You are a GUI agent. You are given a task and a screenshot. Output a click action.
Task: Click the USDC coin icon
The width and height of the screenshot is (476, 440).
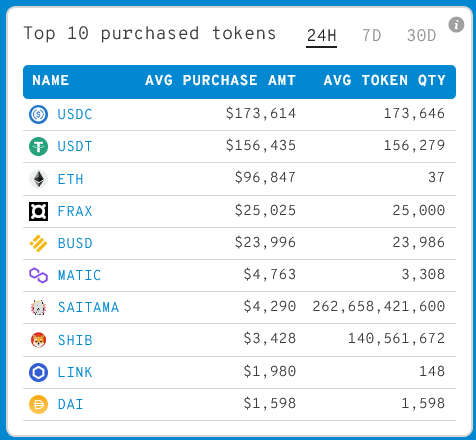pyautogui.click(x=38, y=114)
